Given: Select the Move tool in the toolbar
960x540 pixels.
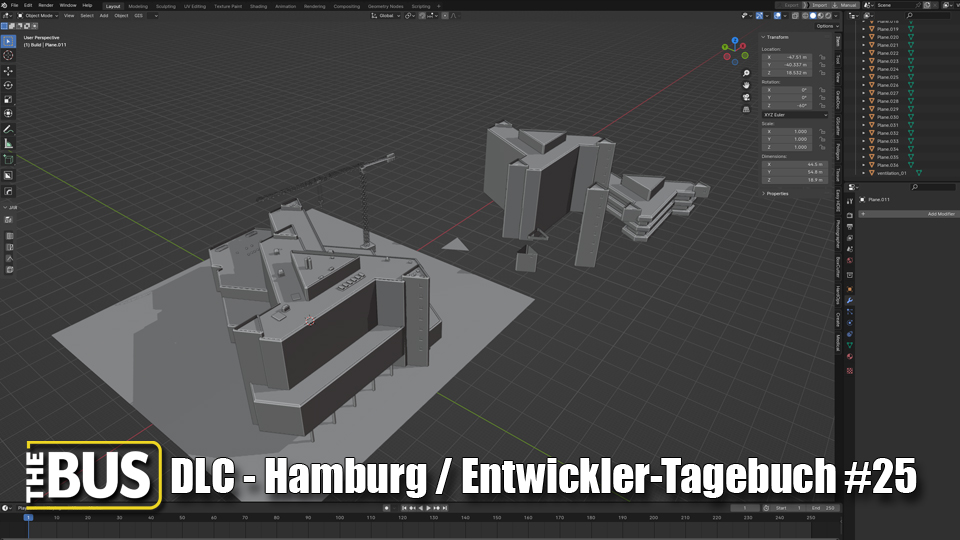Looking at the screenshot, I should tap(8, 70).
